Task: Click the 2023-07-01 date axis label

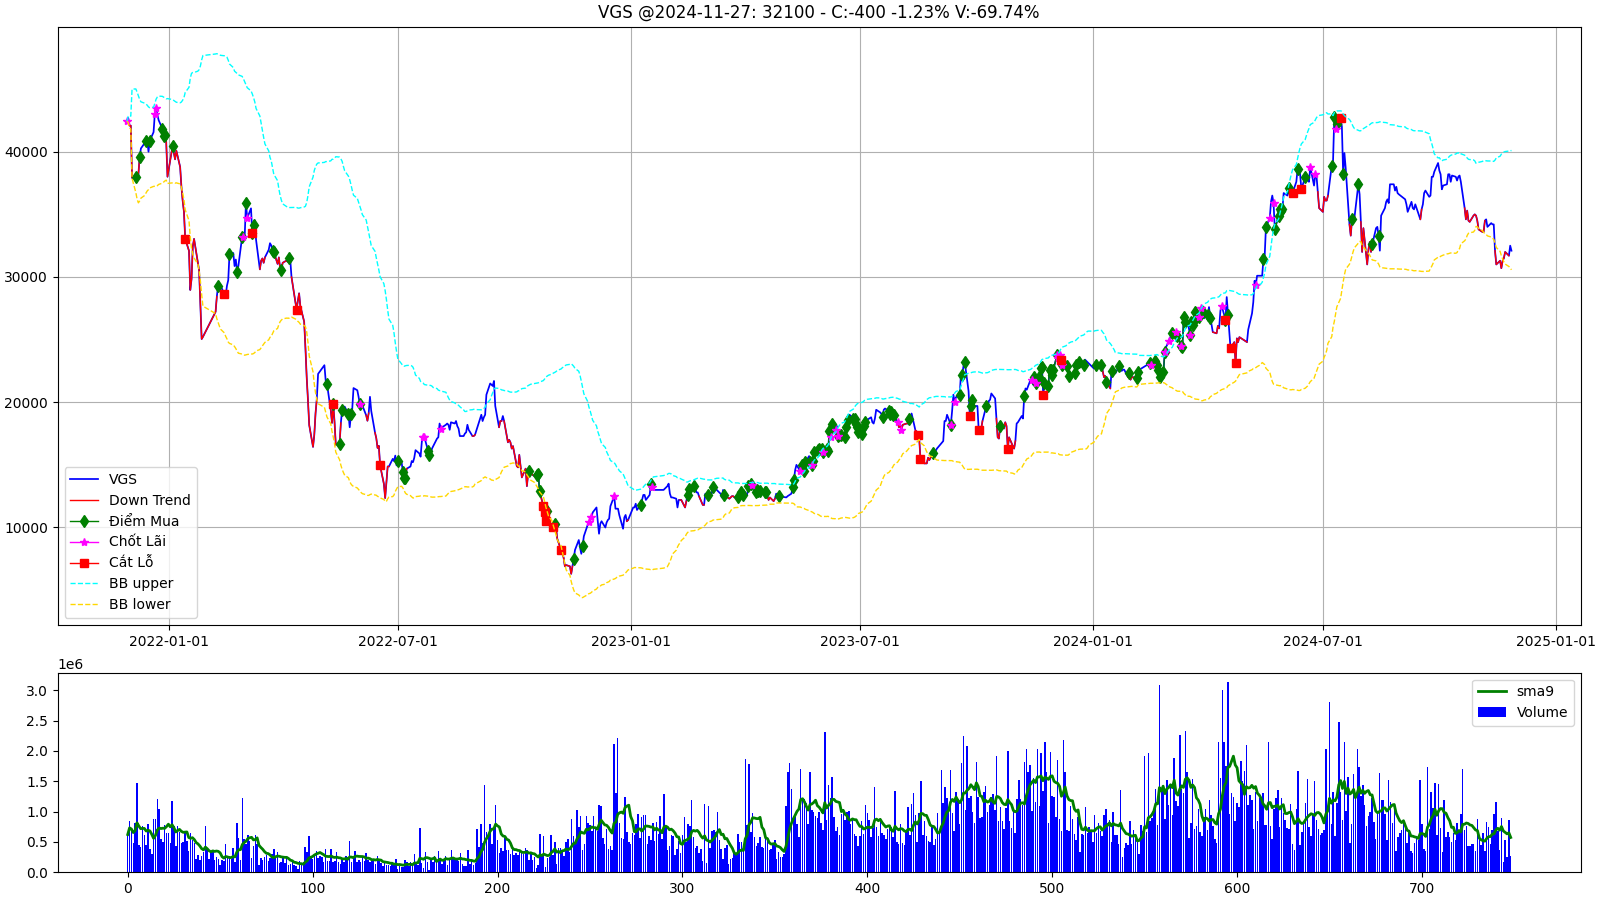Action: click(x=860, y=641)
